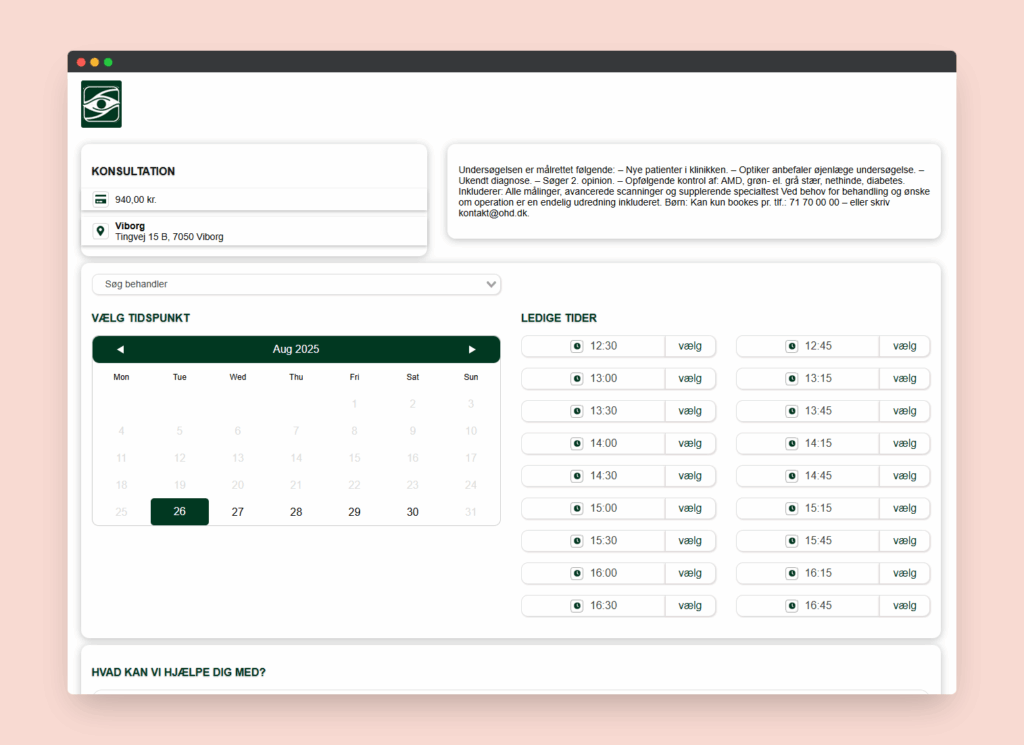1024x745 pixels.
Task: Pick the 28th on the calendar
Action: point(296,512)
